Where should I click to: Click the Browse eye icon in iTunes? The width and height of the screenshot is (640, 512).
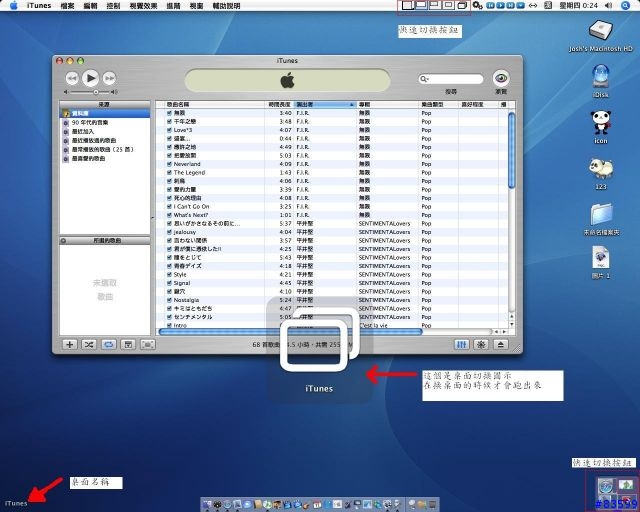pyautogui.click(x=501, y=78)
